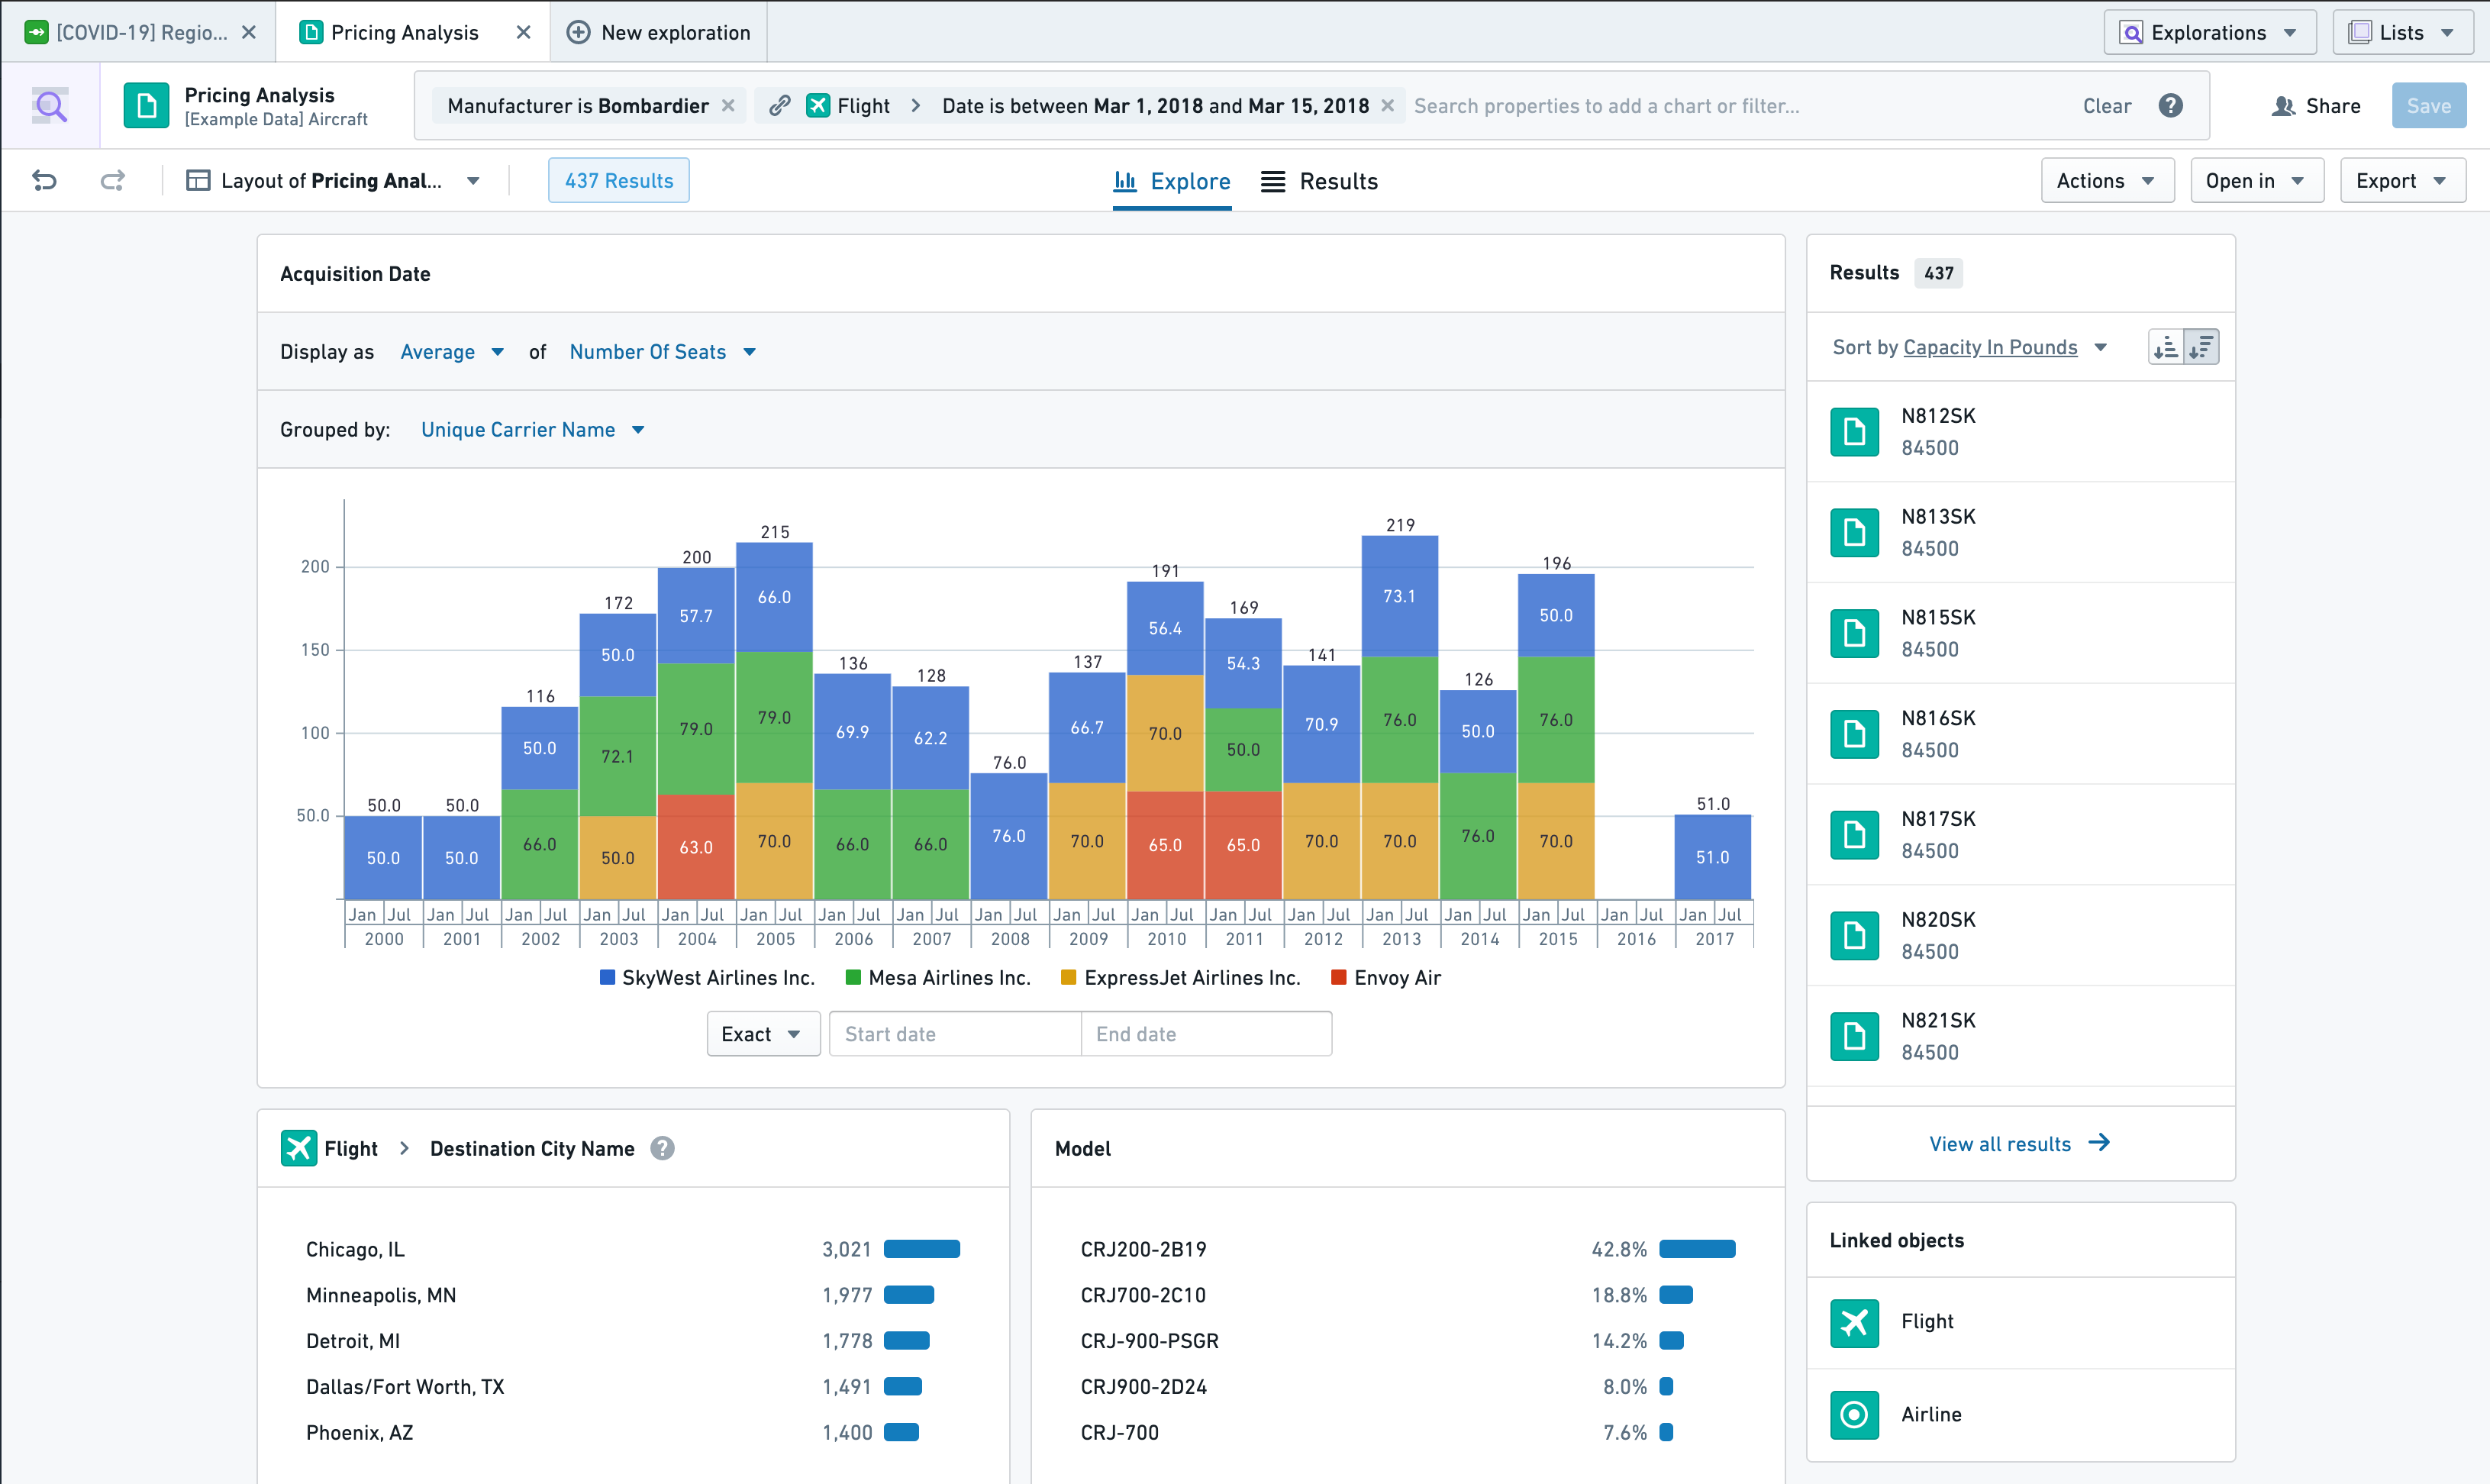Viewport: 2490px width, 1484px height.
Task: Click View all results link
Action: 2019,1143
